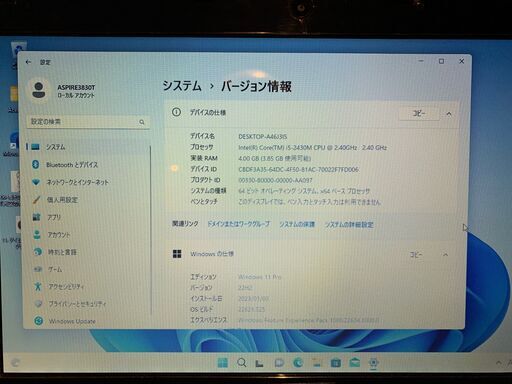Image resolution: width=512 pixels, height=384 pixels.
Task: Select システム in the settings sidebar
Action: coord(88,147)
